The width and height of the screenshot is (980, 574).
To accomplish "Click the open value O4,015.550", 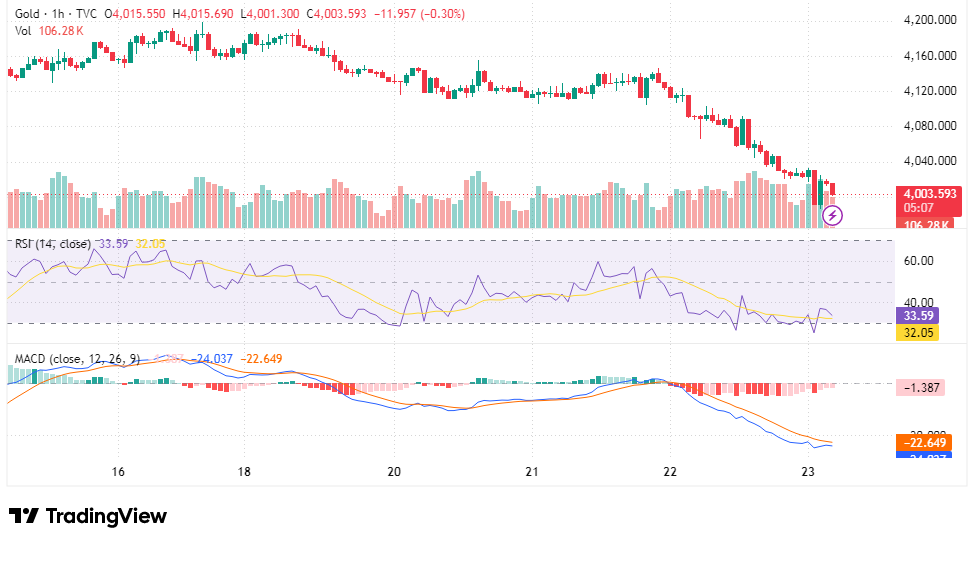I will [x=135, y=14].
